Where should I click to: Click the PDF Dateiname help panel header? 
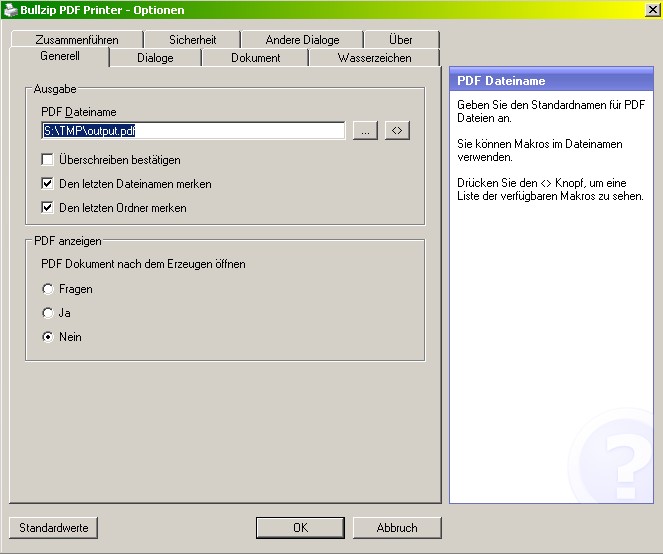[551, 81]
